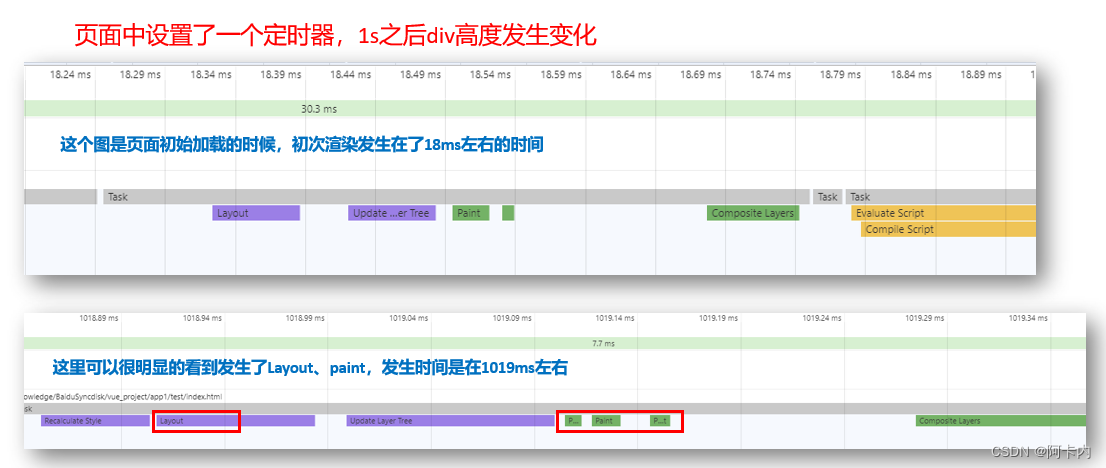Click the 1018.94 ms ruler label
This screenshot has width=1106, height=468.
tap(202, 318)
